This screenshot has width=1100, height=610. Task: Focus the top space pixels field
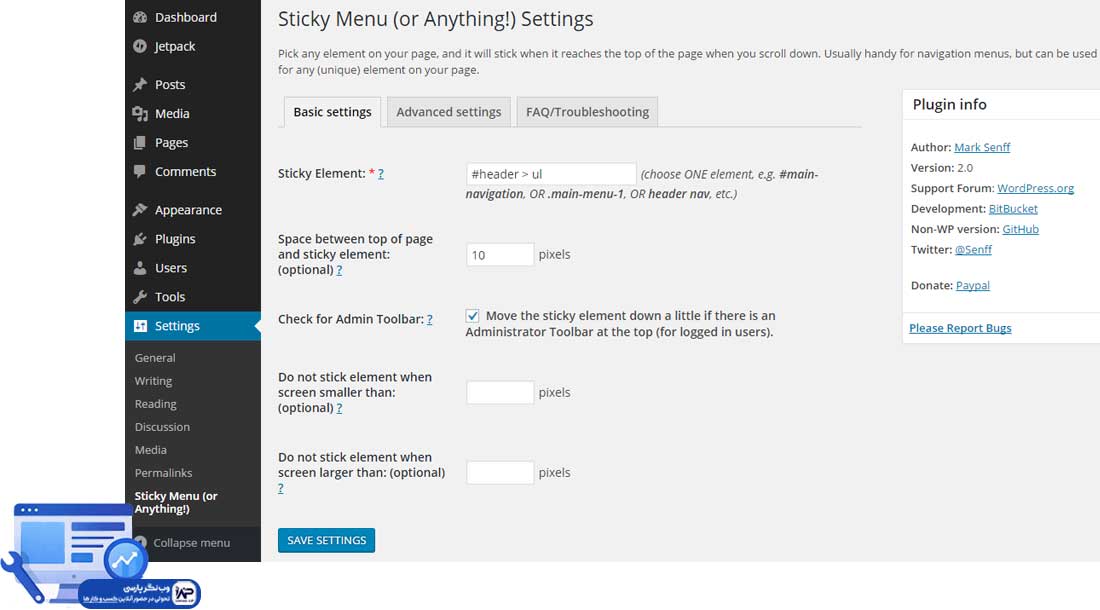tap(499, 255)
